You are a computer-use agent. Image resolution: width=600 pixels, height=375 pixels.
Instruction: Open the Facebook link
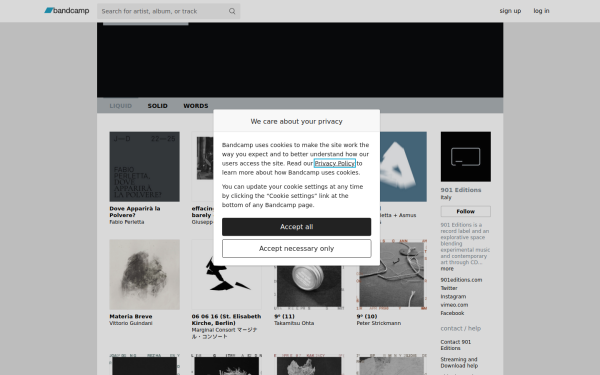click(452, 313)
